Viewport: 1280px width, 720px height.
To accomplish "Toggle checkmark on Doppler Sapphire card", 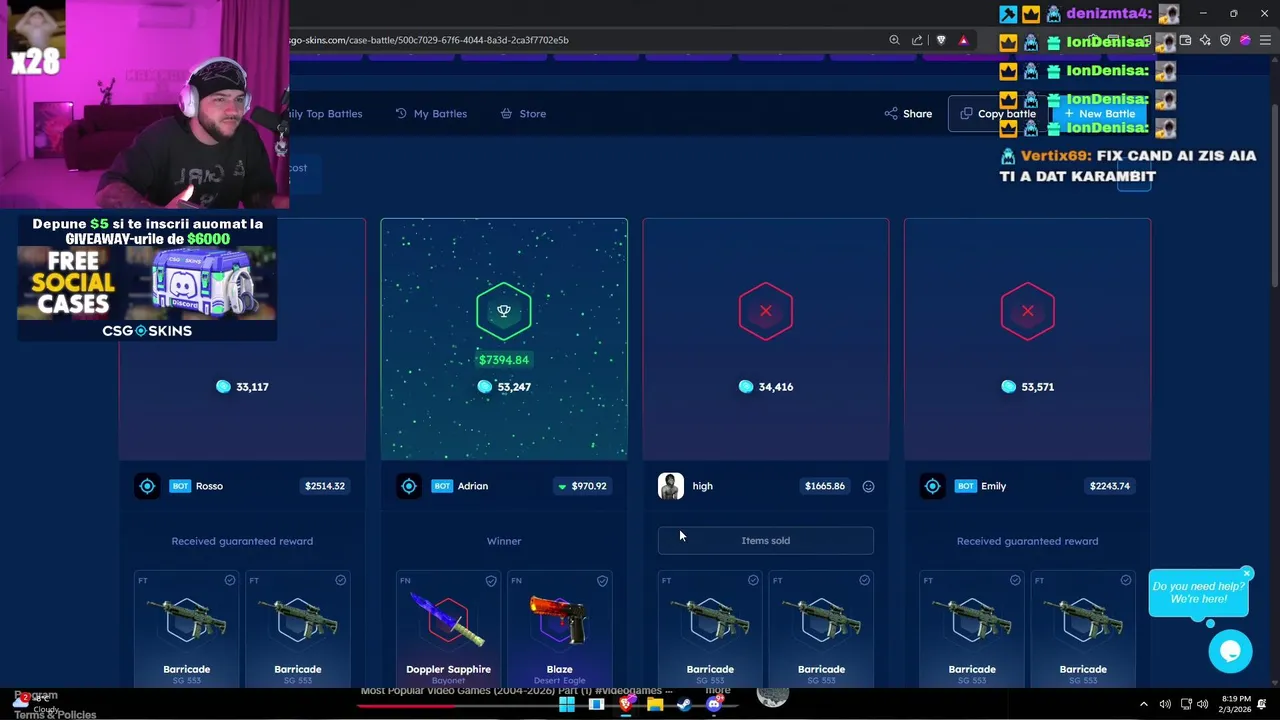I will tap(491, 580).
